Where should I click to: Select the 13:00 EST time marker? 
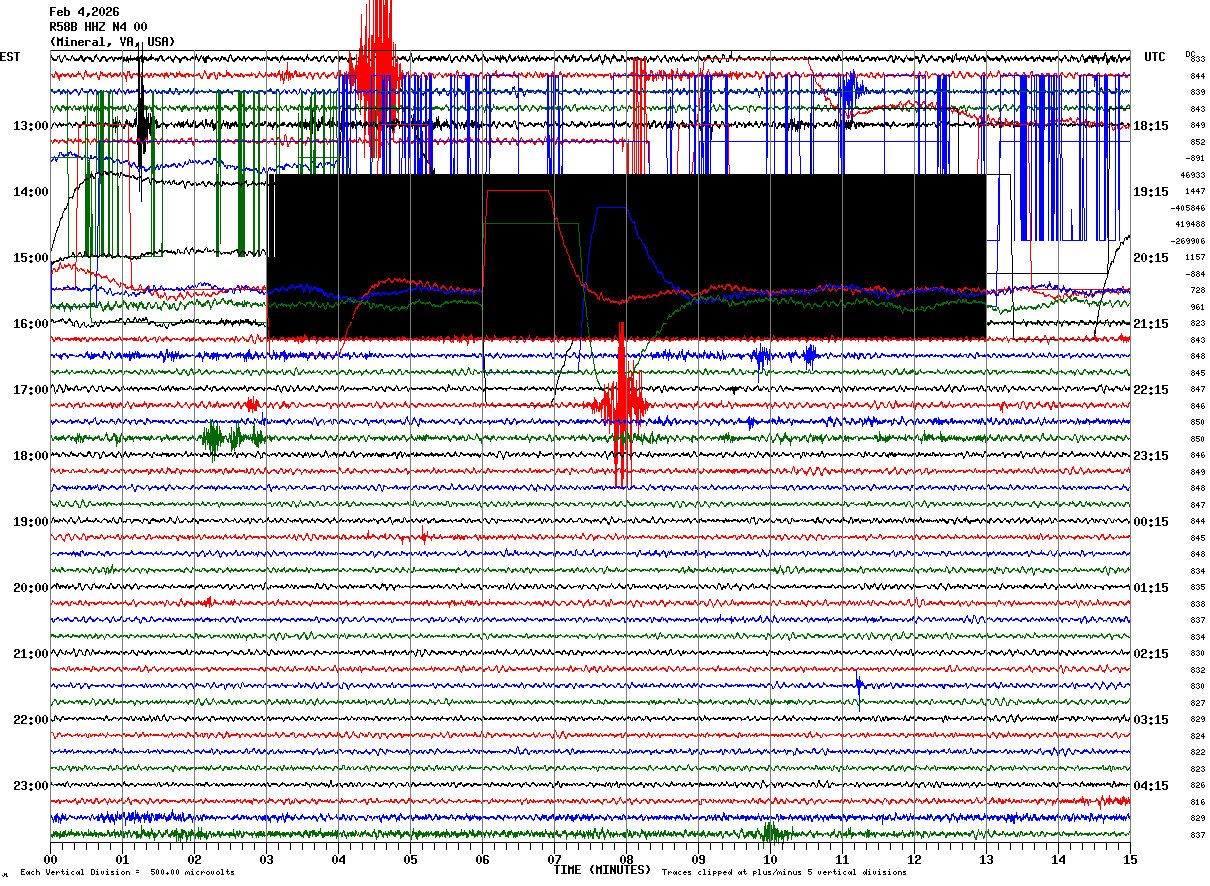click(x=30, y=126)
